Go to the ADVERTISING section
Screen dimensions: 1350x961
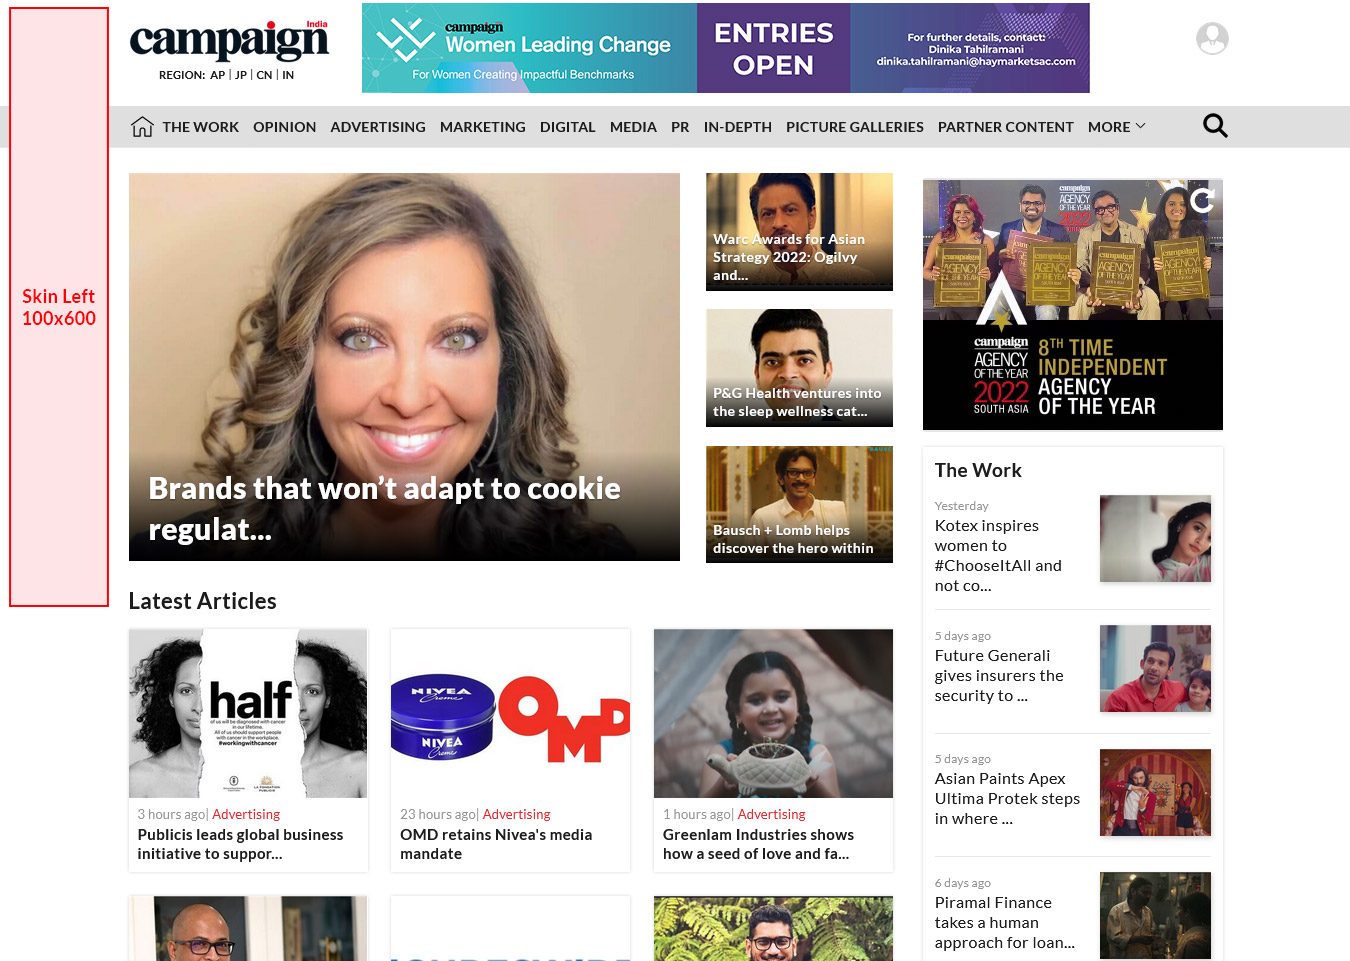378,127
